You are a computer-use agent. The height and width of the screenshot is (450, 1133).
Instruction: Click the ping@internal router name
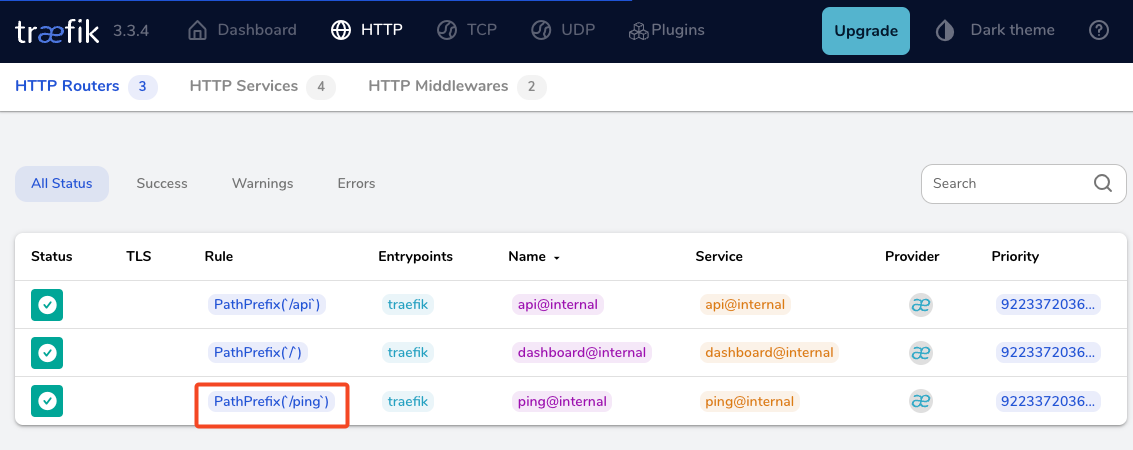click(562, 401)
